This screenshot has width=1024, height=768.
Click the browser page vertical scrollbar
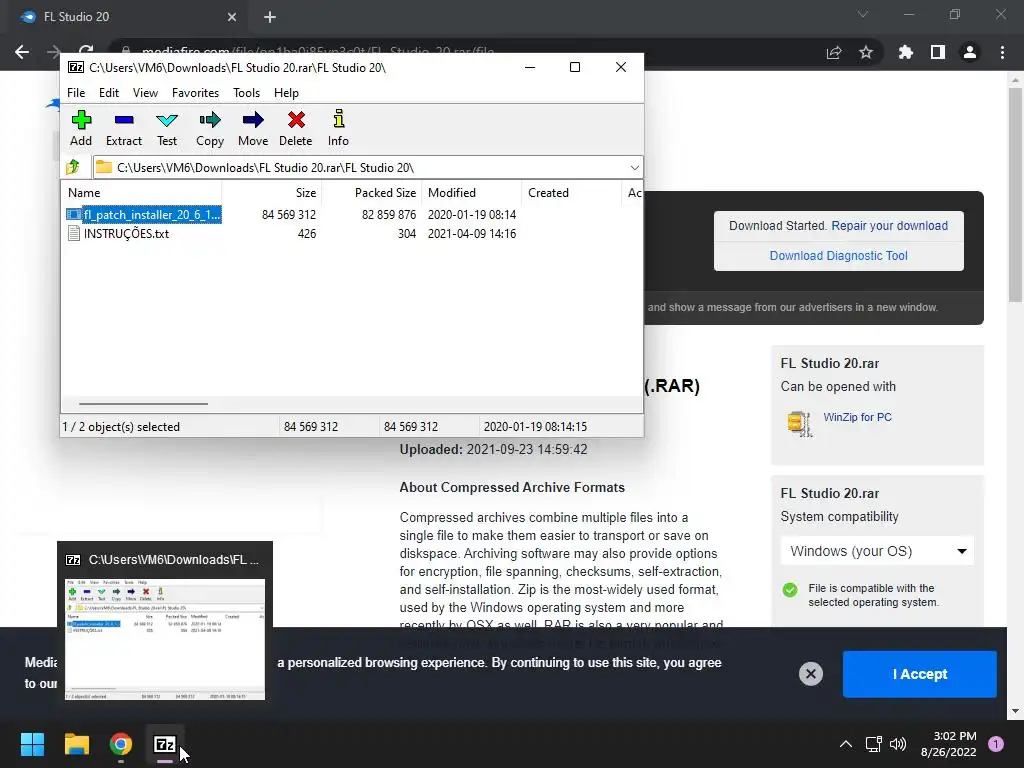click(1015, 195)
